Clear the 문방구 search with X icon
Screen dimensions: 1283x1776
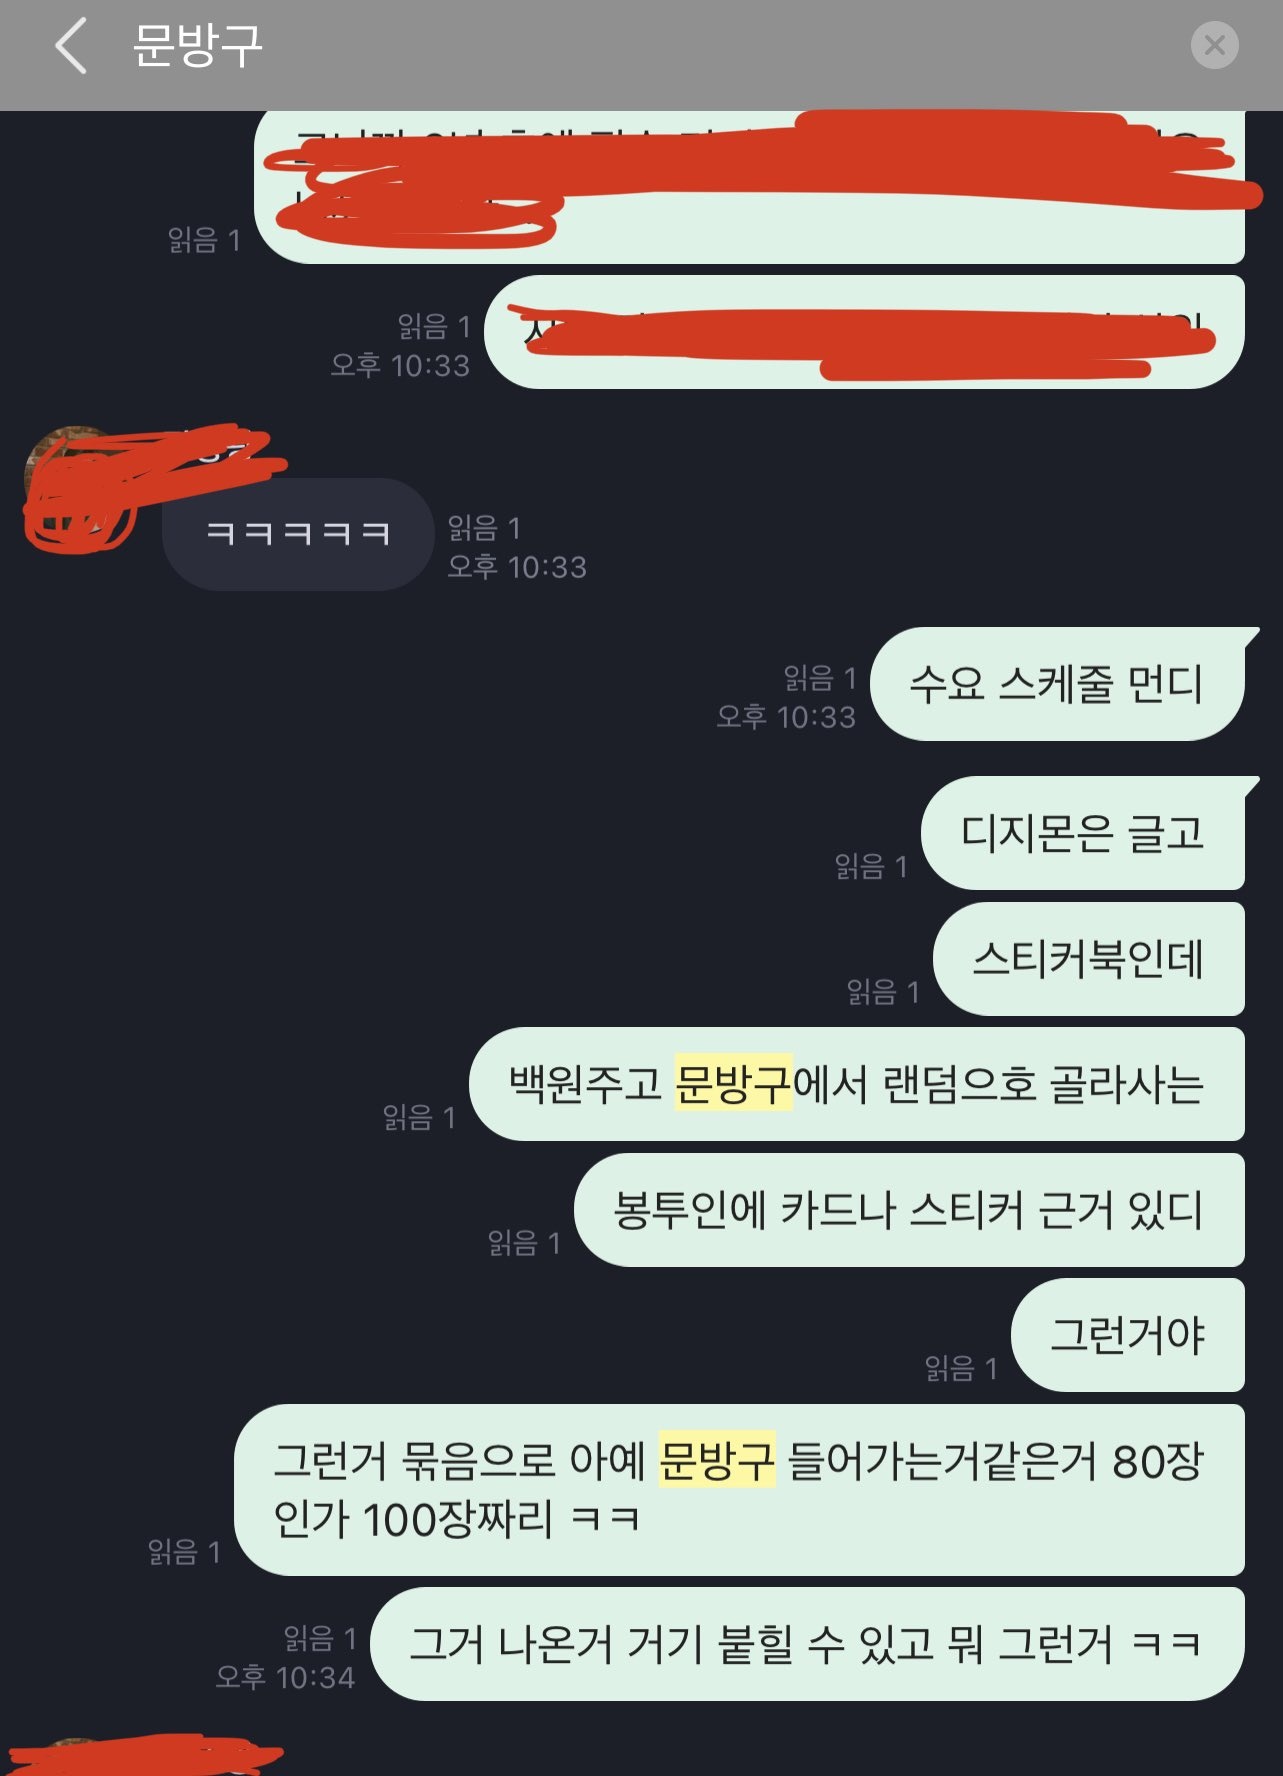pyautogui.click(x=1214, y=45)
